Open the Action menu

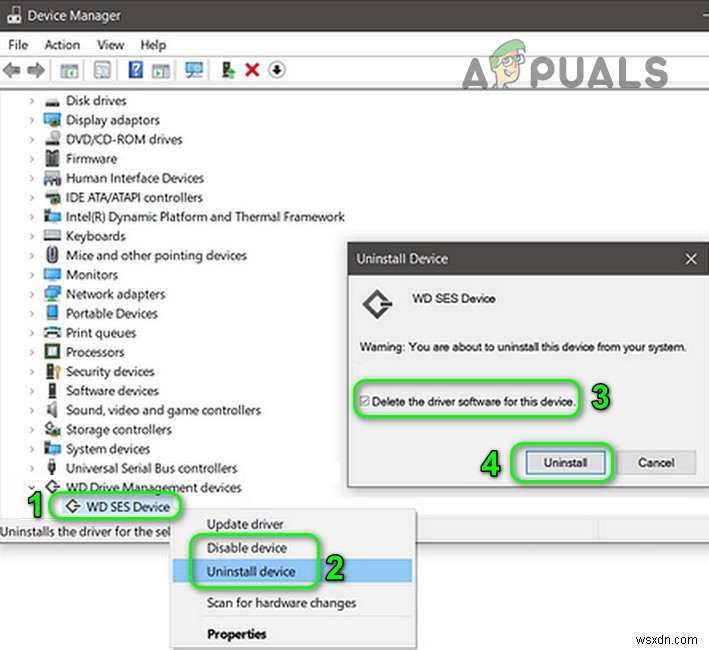click(62, 45)
